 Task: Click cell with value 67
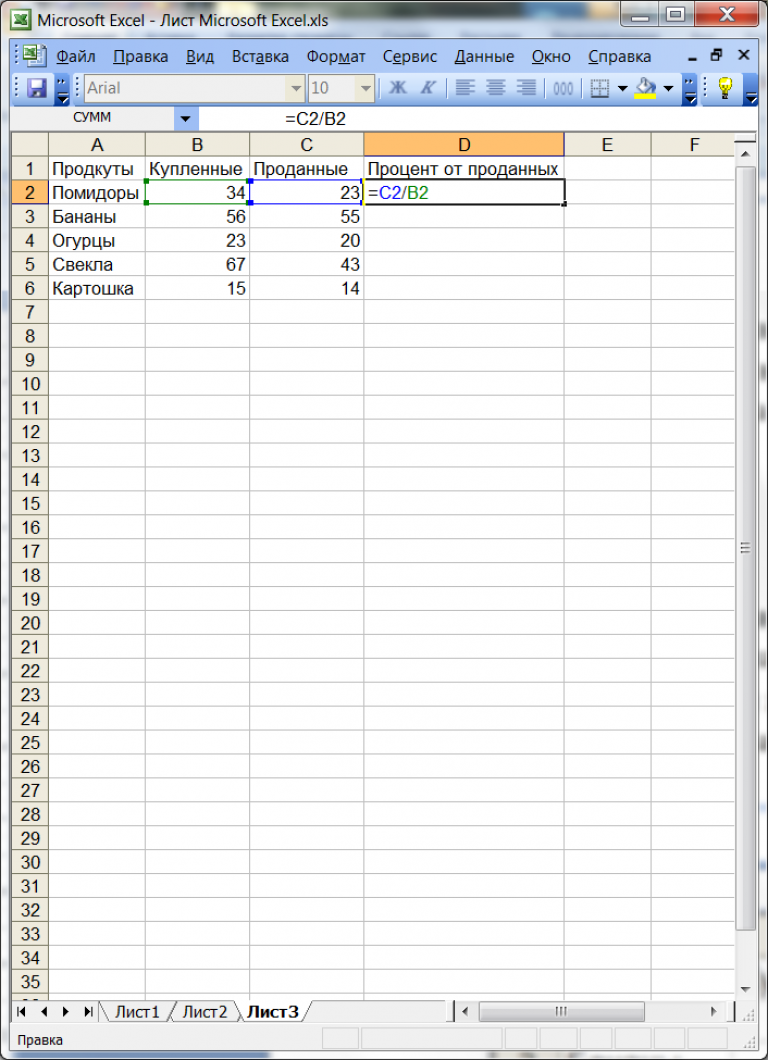pos(197,264)
